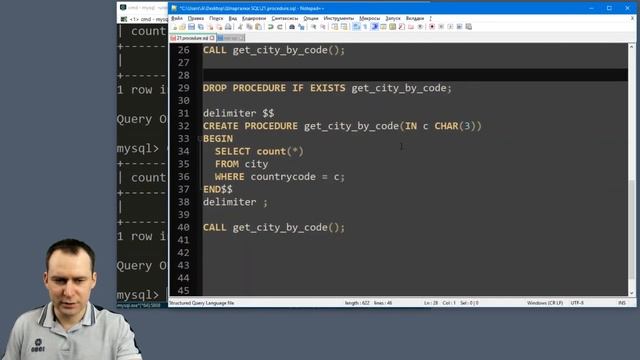640x360 pixels.
Task: Toggle file monitoring eye icon in toolbar
Action: 419,27
